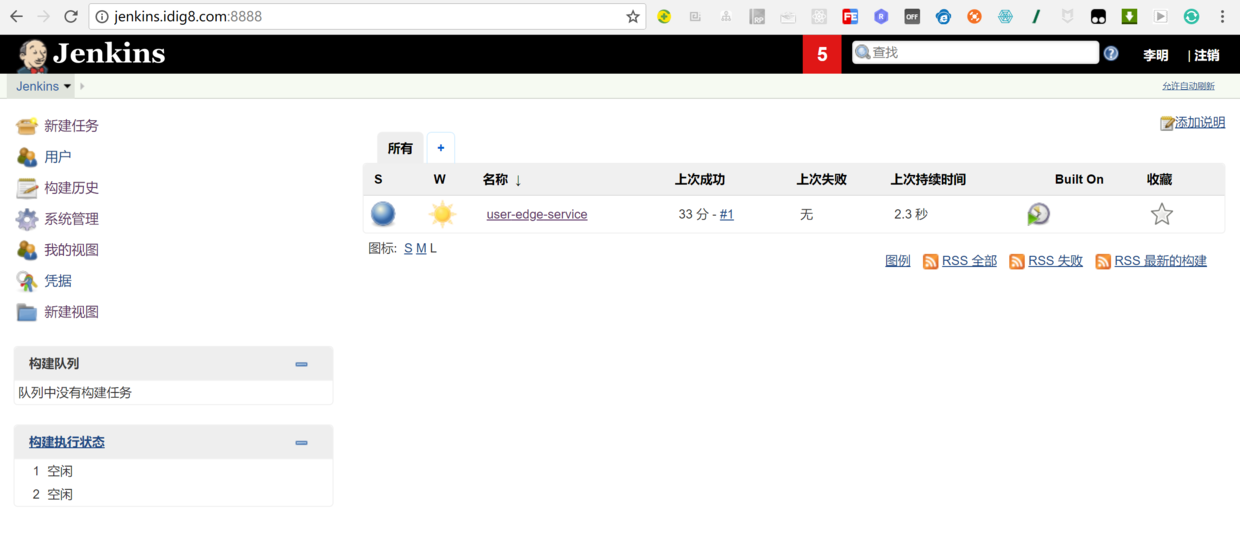Toggle favorite star for user-edge-service

point(1161,214)
